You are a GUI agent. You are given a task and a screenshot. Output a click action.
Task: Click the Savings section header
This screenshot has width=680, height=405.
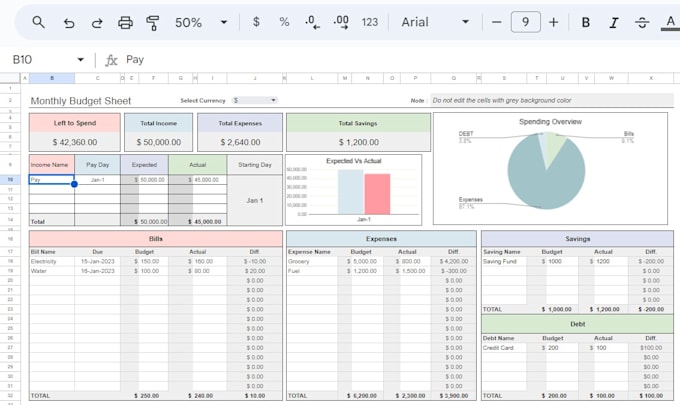(x=578, y=239)
